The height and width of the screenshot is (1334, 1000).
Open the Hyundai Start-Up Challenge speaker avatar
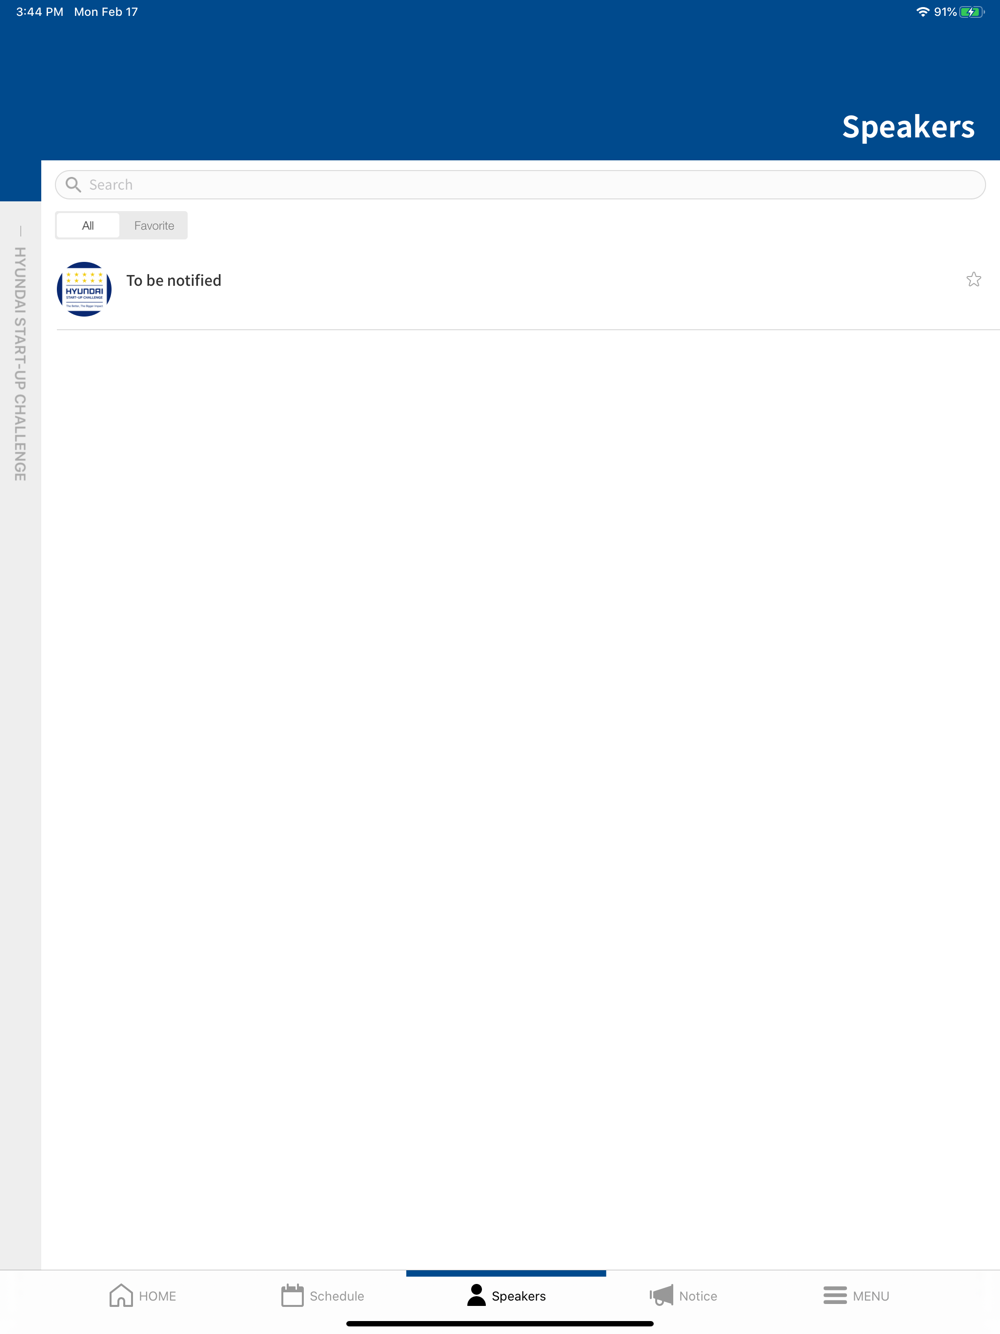tap(84, 289)
